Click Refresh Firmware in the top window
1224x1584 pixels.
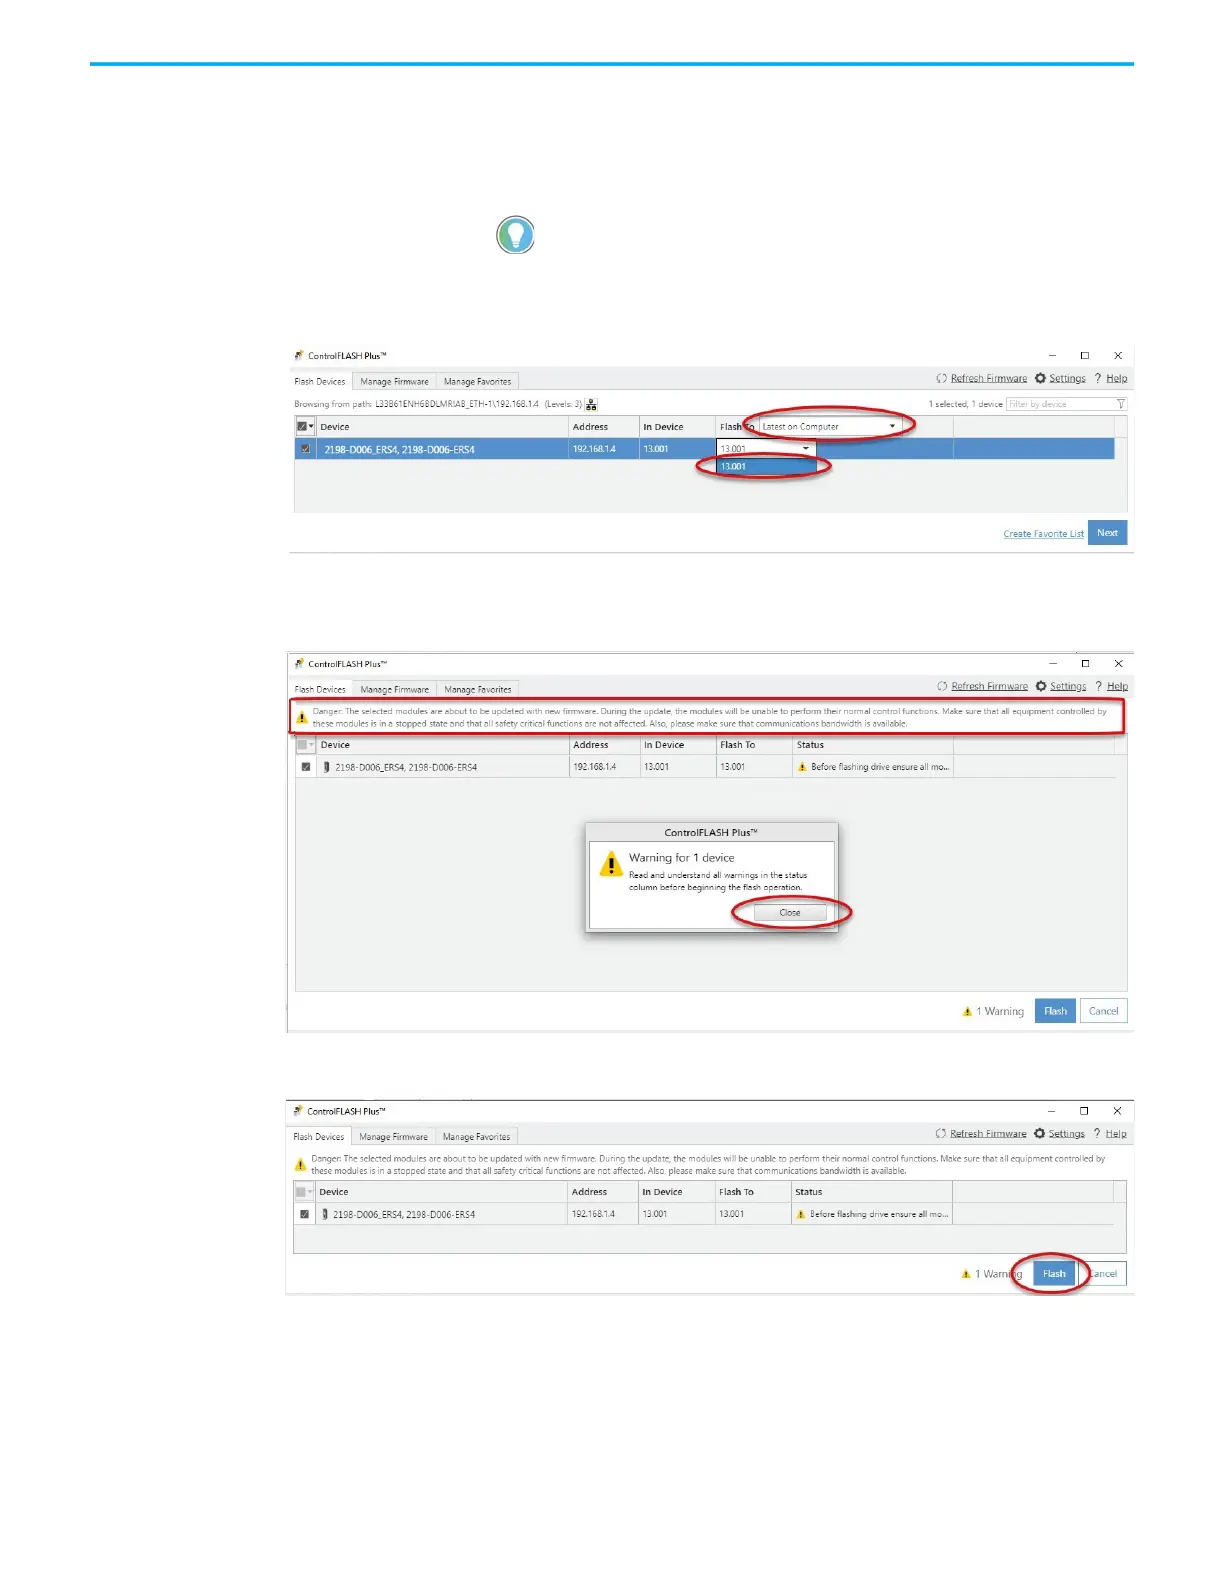(x=982, y=378)
